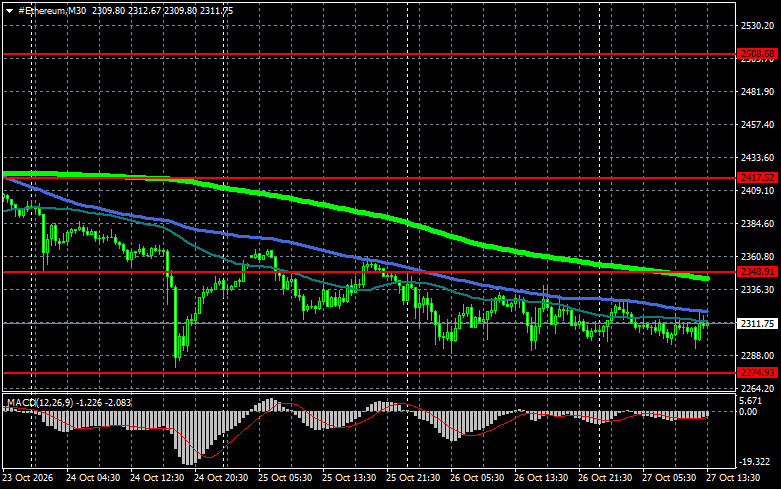Select the red 2274.93 price level label

point(757,373)
